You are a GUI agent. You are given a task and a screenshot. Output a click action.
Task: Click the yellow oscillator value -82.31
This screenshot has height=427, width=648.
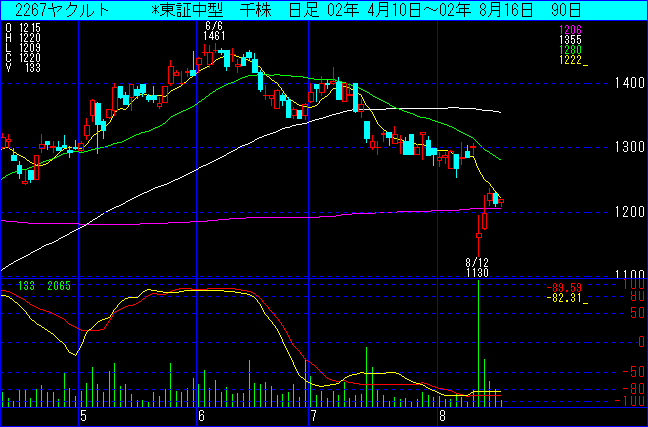[x=564, y=298]
